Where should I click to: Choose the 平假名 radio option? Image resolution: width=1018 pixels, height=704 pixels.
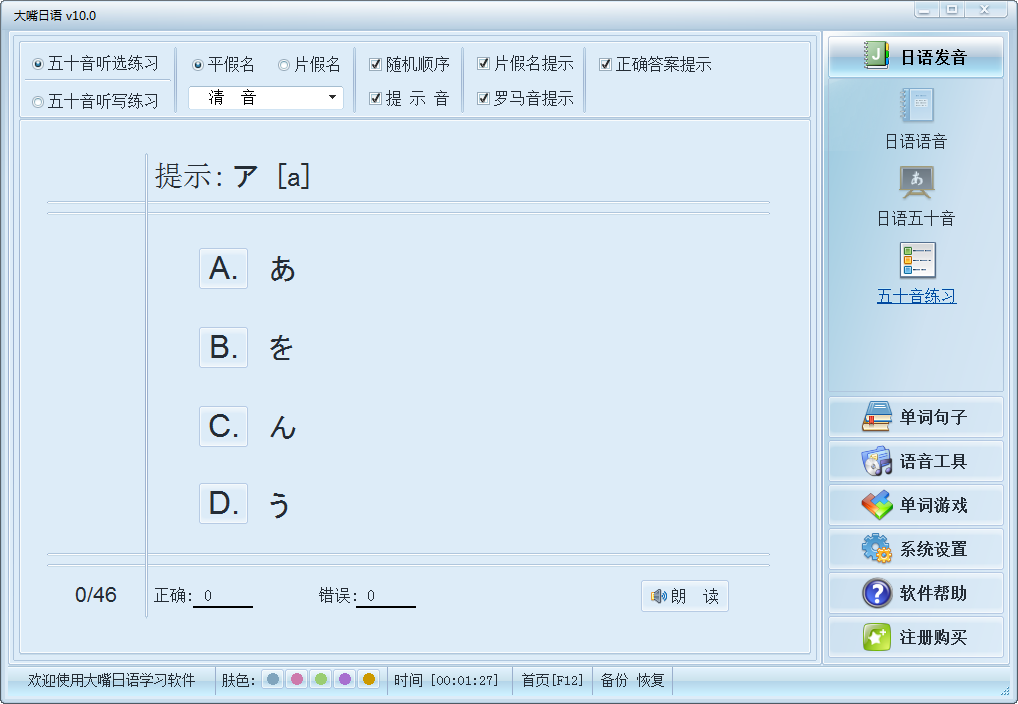pos(198,65)
